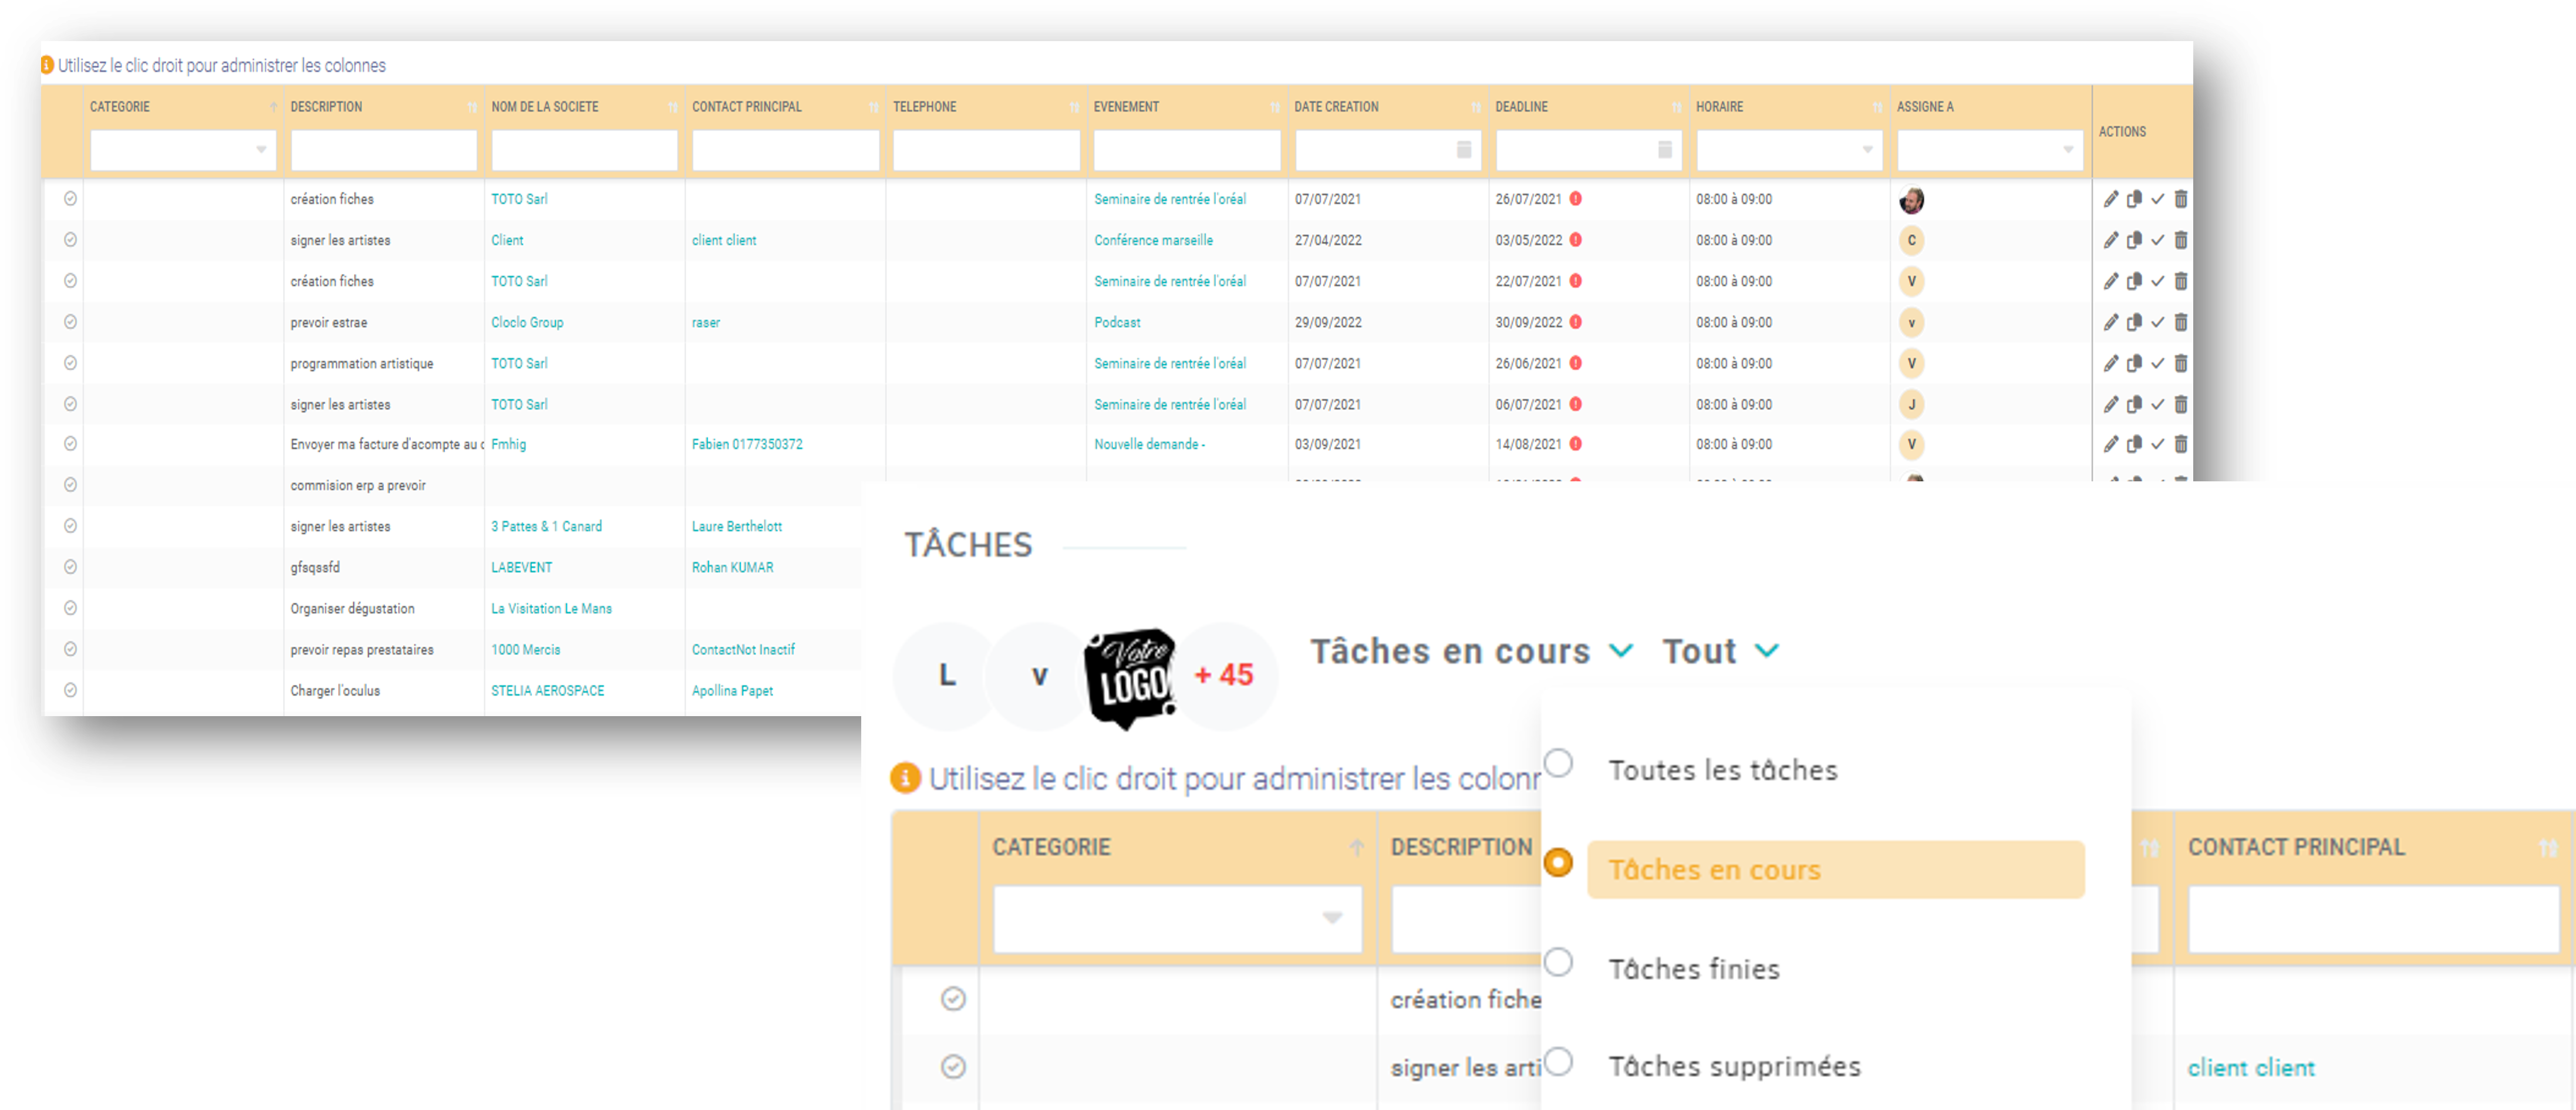Select the Tâches finies radio option

(x=1558, y=962)
